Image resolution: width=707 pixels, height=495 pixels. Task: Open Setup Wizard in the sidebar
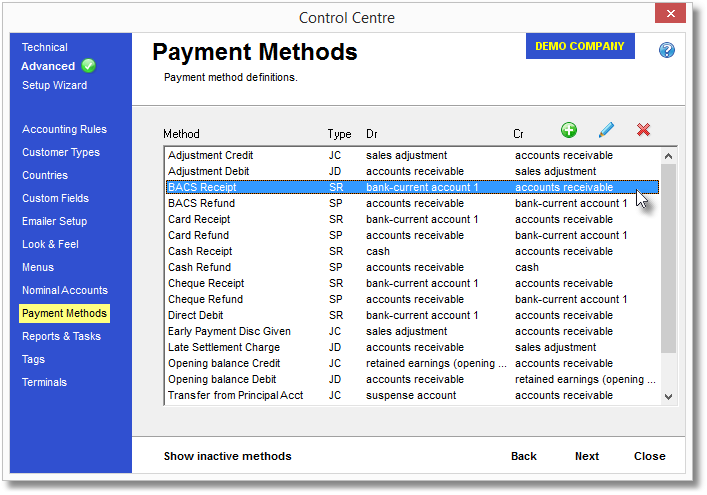coord(55,85)
